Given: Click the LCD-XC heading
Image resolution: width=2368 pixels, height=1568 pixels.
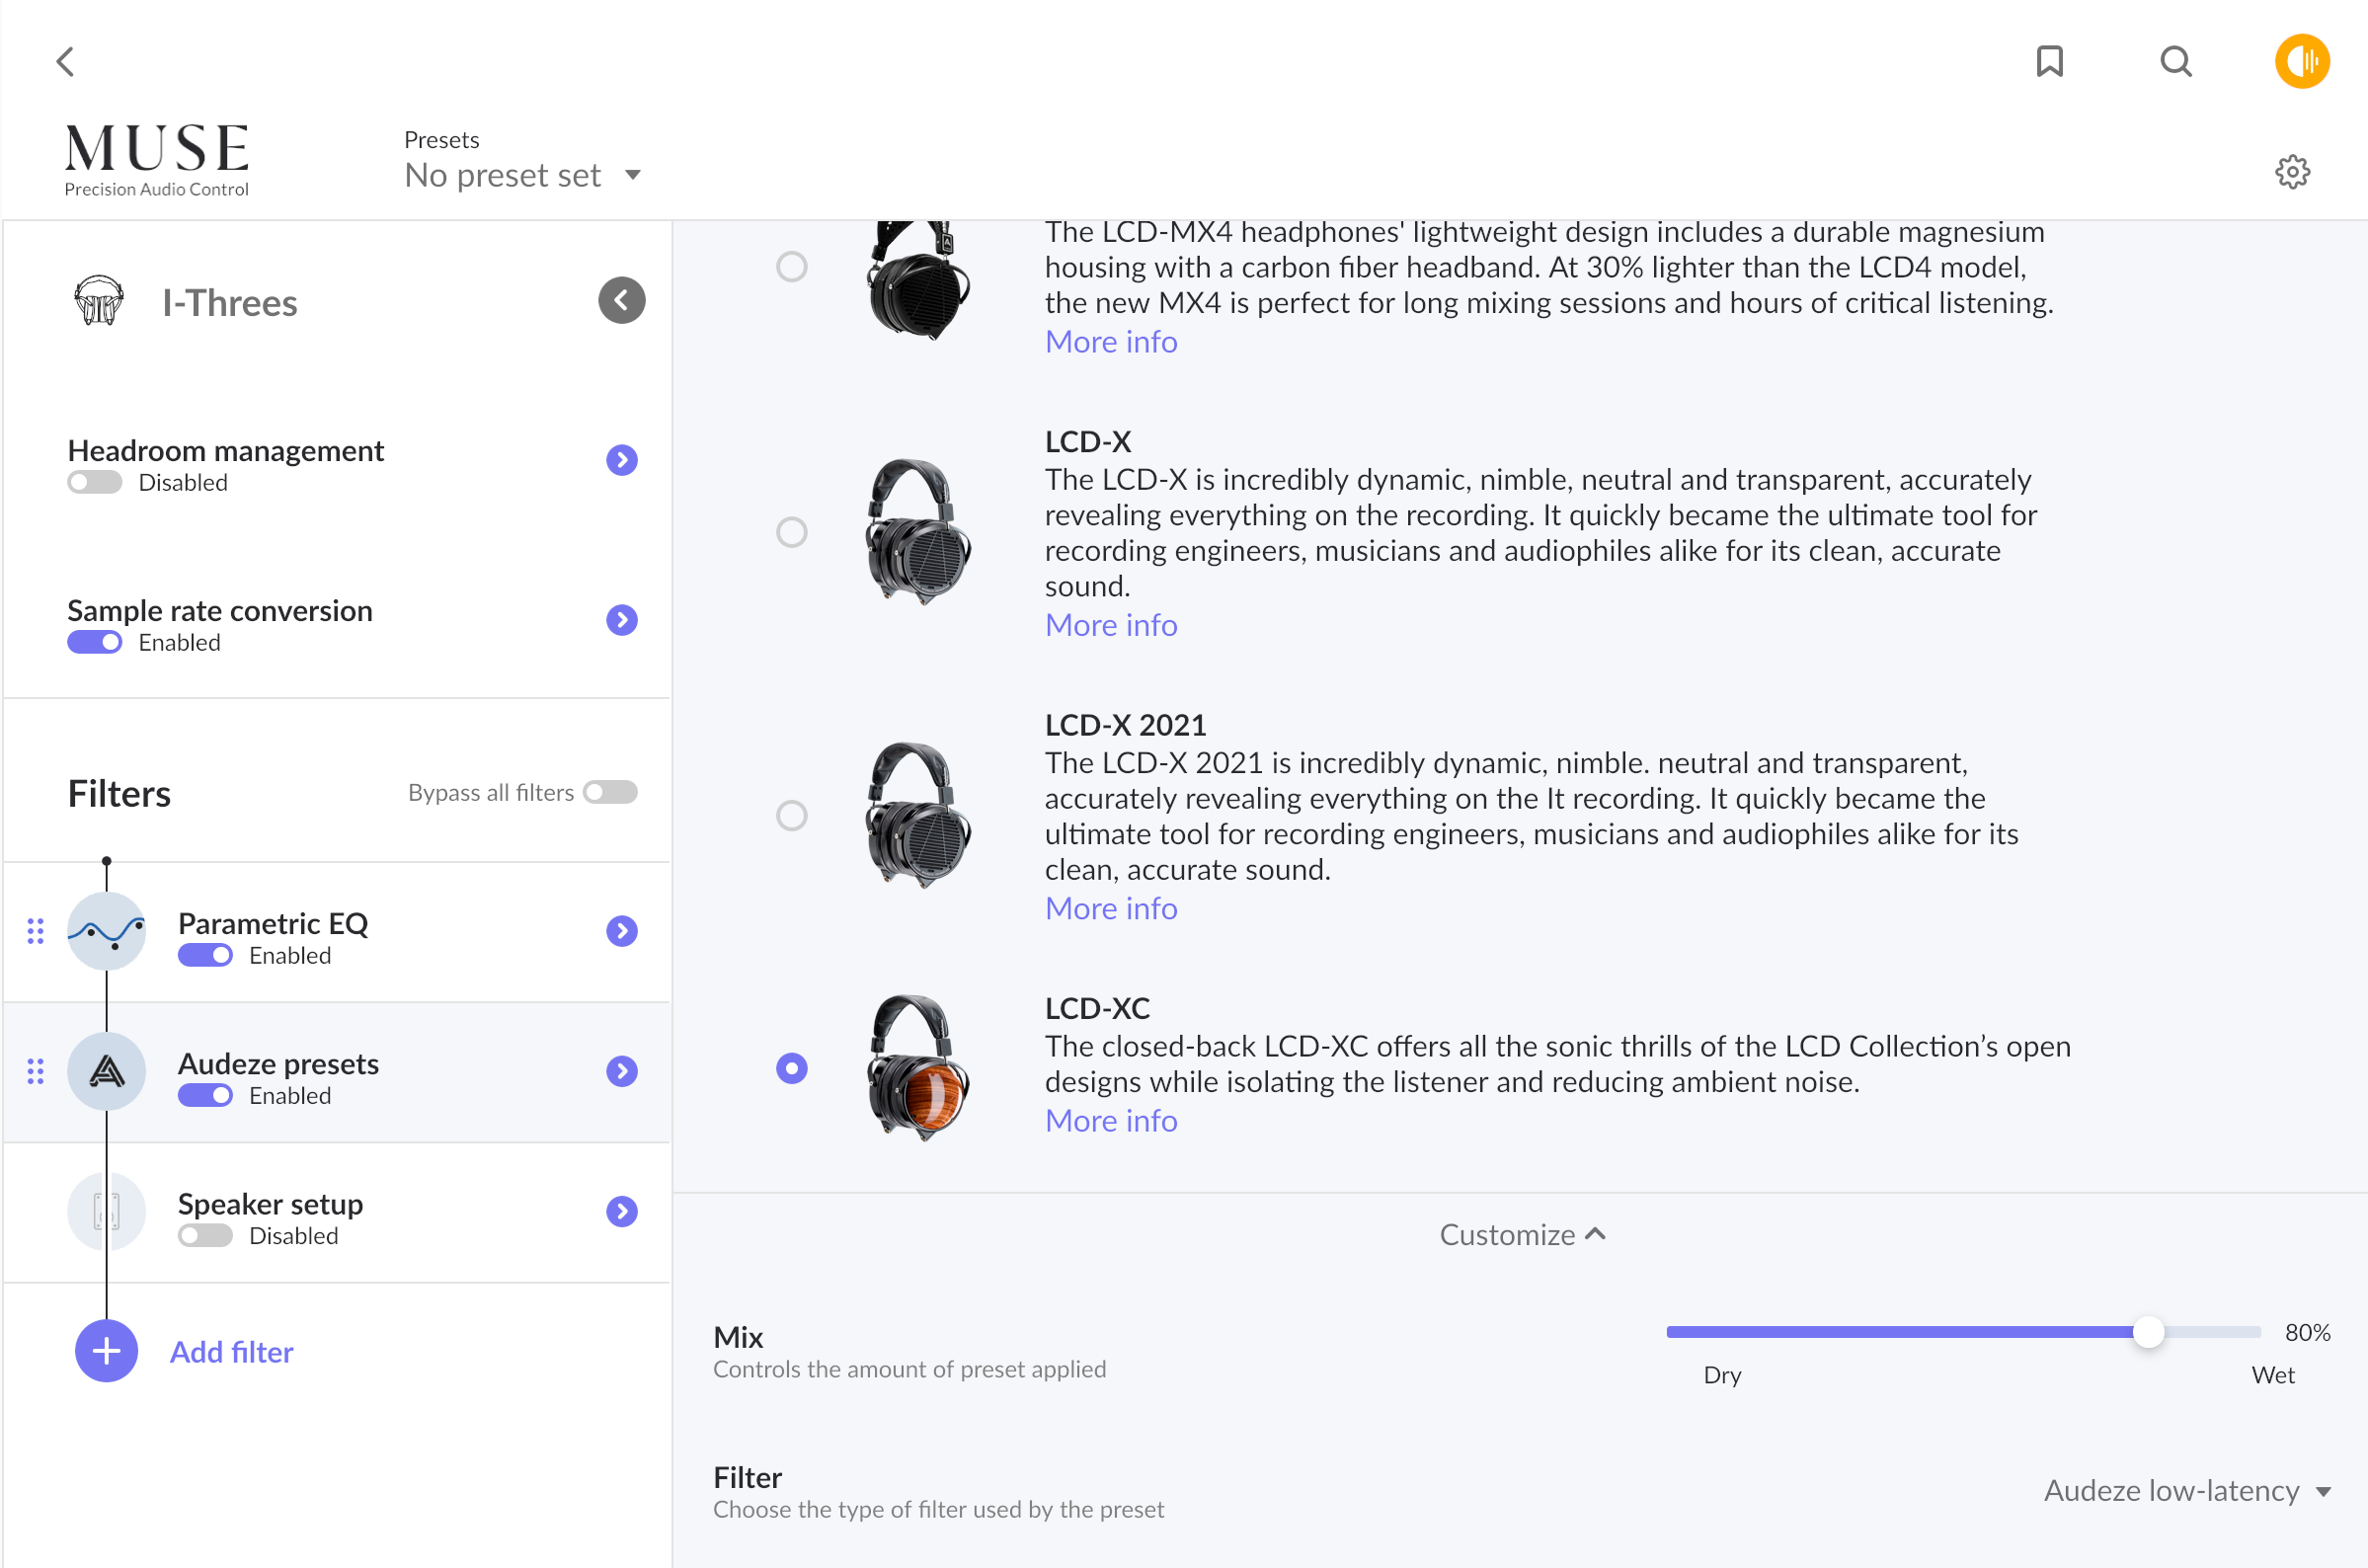Looking at the screenshot, I should coord(1097,1008).
